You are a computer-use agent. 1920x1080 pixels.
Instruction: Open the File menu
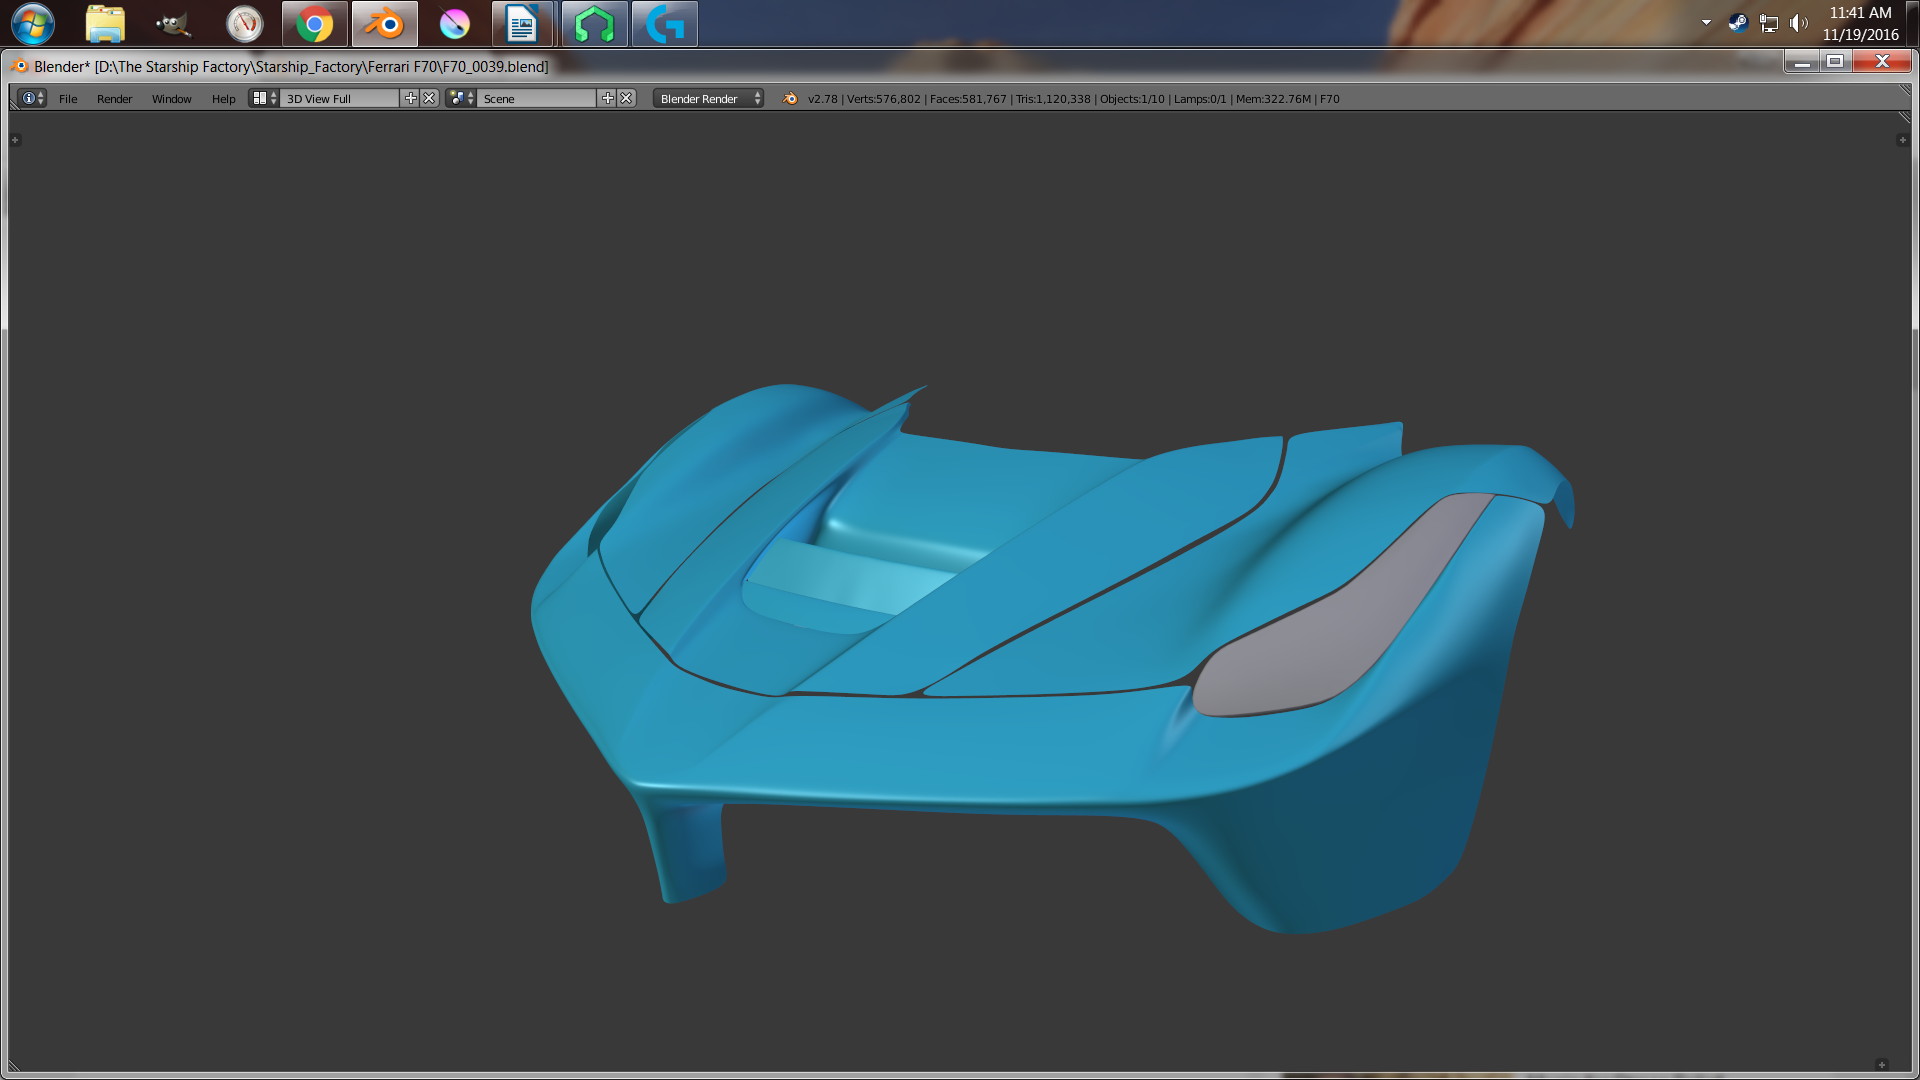coord(68,99)
